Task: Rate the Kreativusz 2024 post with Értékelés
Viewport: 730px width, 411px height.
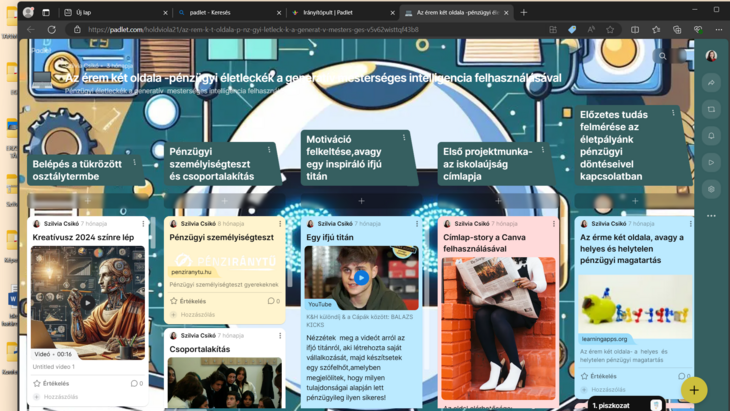Action: 51,384
